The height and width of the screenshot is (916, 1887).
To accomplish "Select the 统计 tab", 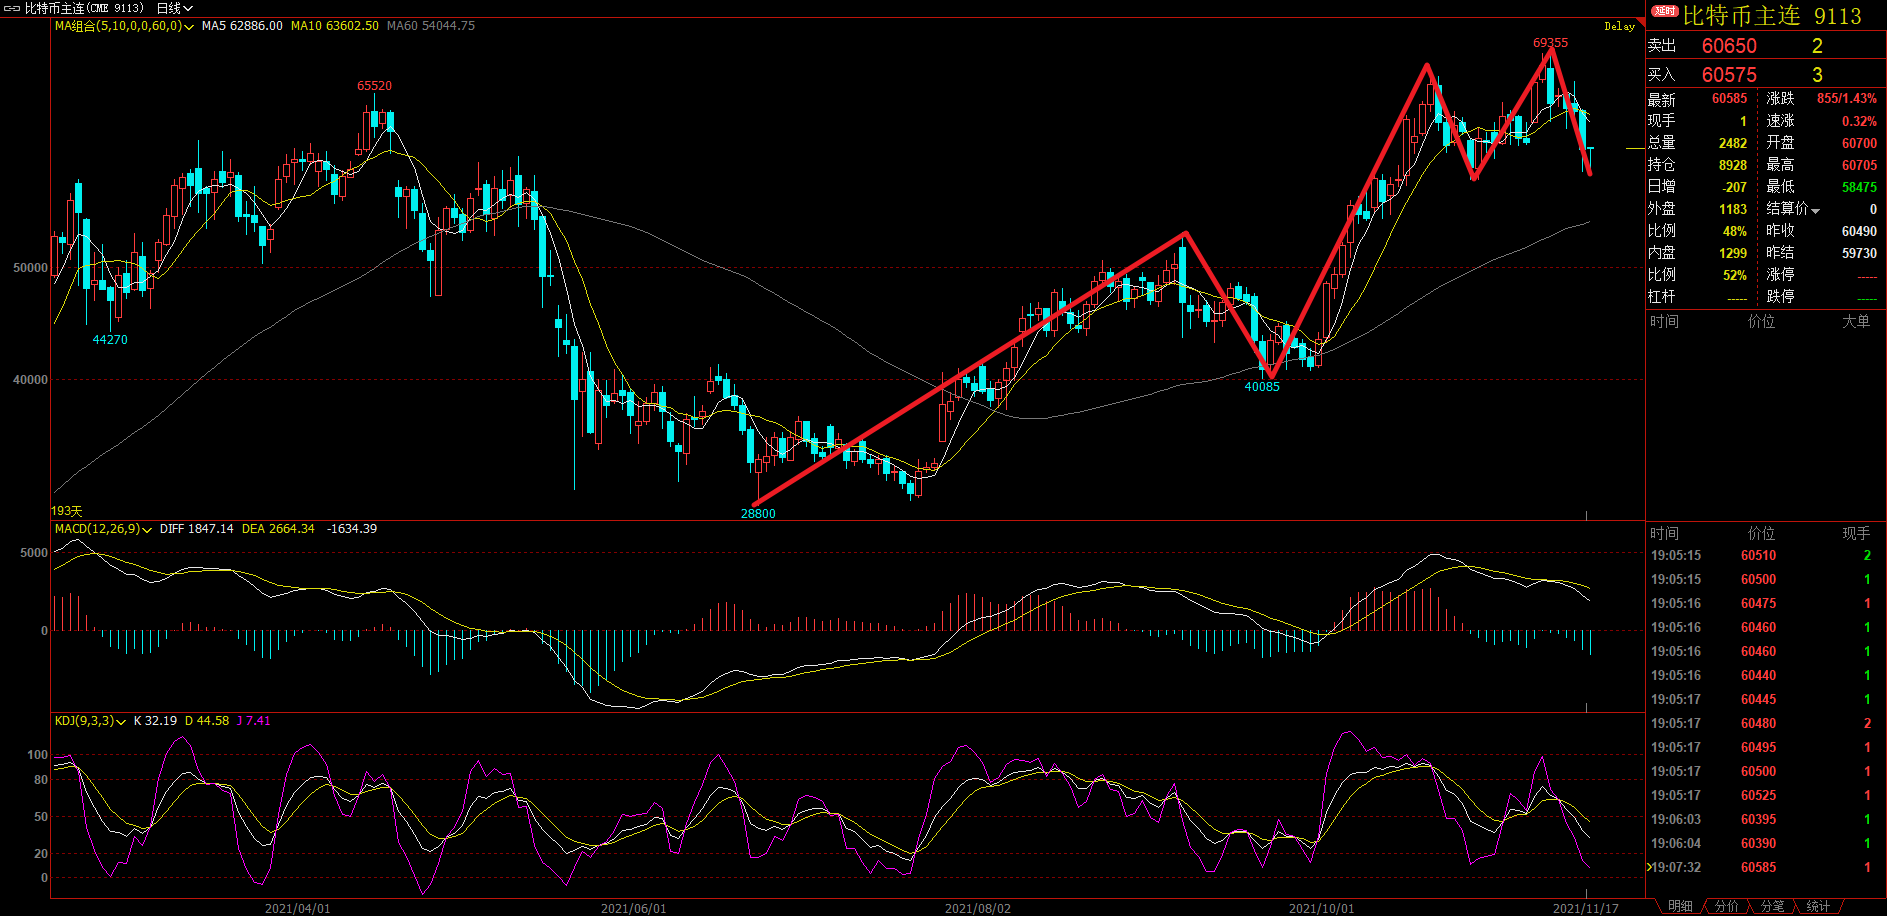I will (1818, 906).
